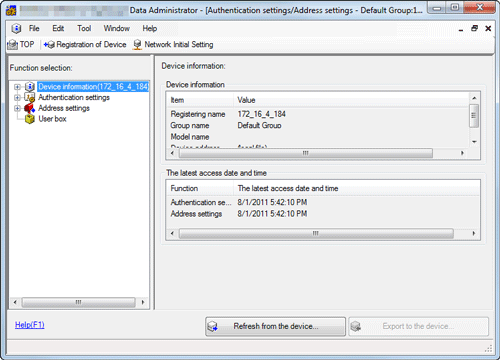Open the Edit menu
This screenshot has width=500, height=360.
(58, 29)
